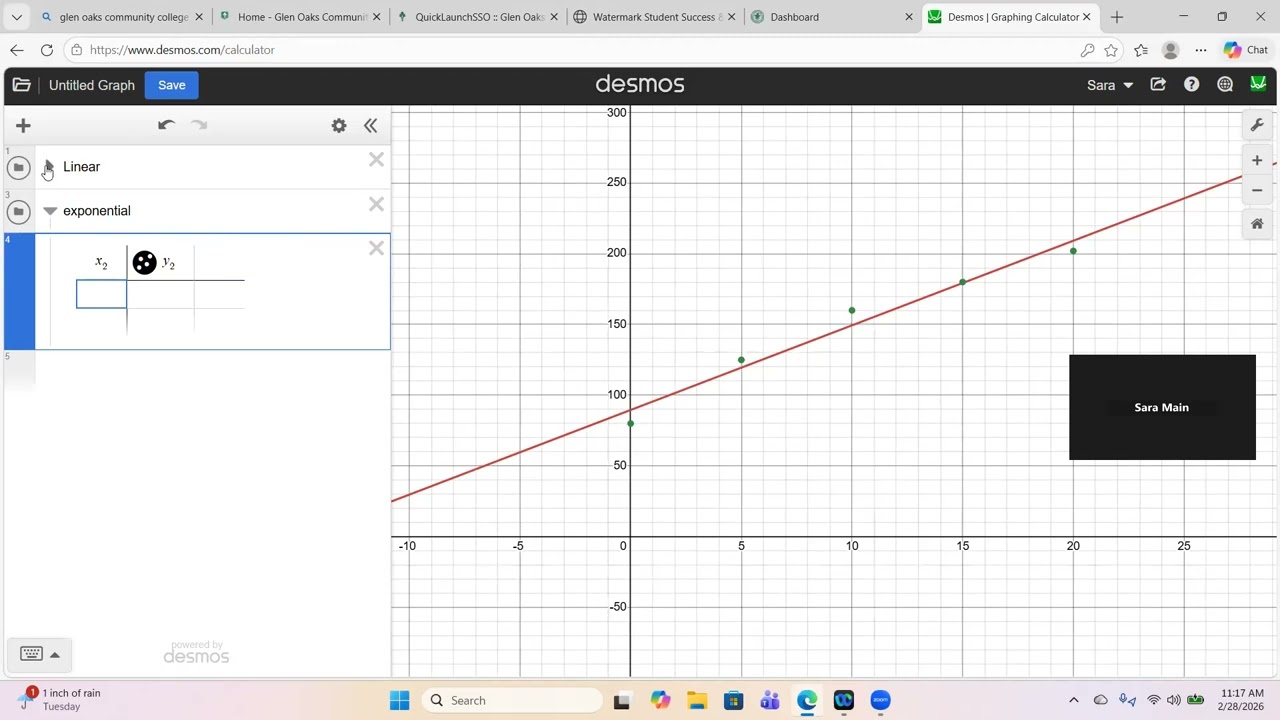Screen dimensions: 1280x720
Task: Open browser favorites icon
Action: pos(1141,50)
